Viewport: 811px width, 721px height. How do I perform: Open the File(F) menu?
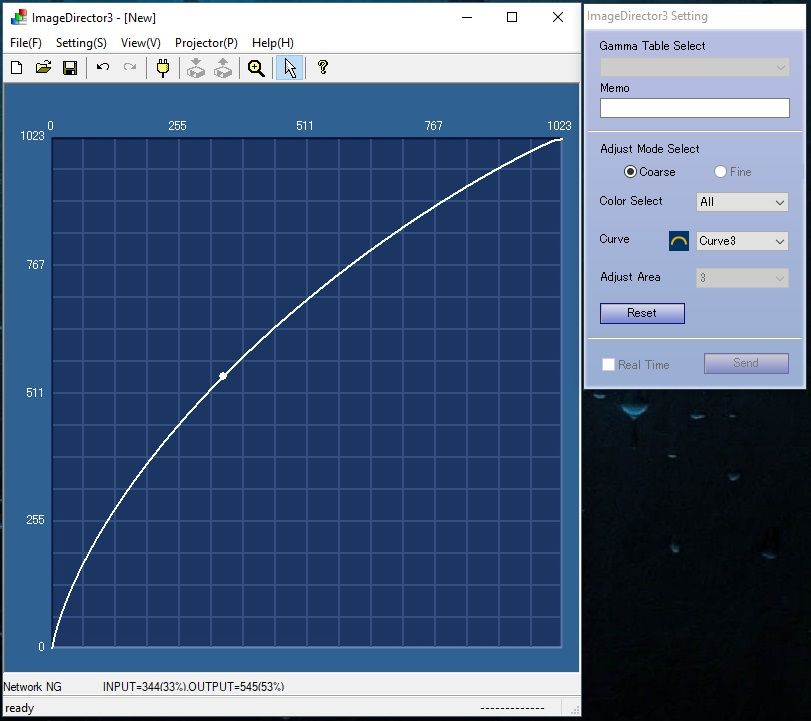click(26, 43)
